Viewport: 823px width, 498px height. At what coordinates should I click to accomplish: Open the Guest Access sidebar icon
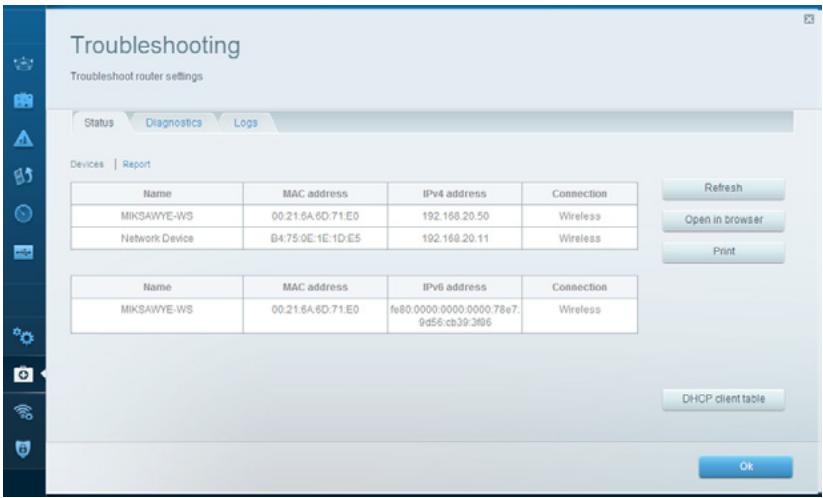24,100
